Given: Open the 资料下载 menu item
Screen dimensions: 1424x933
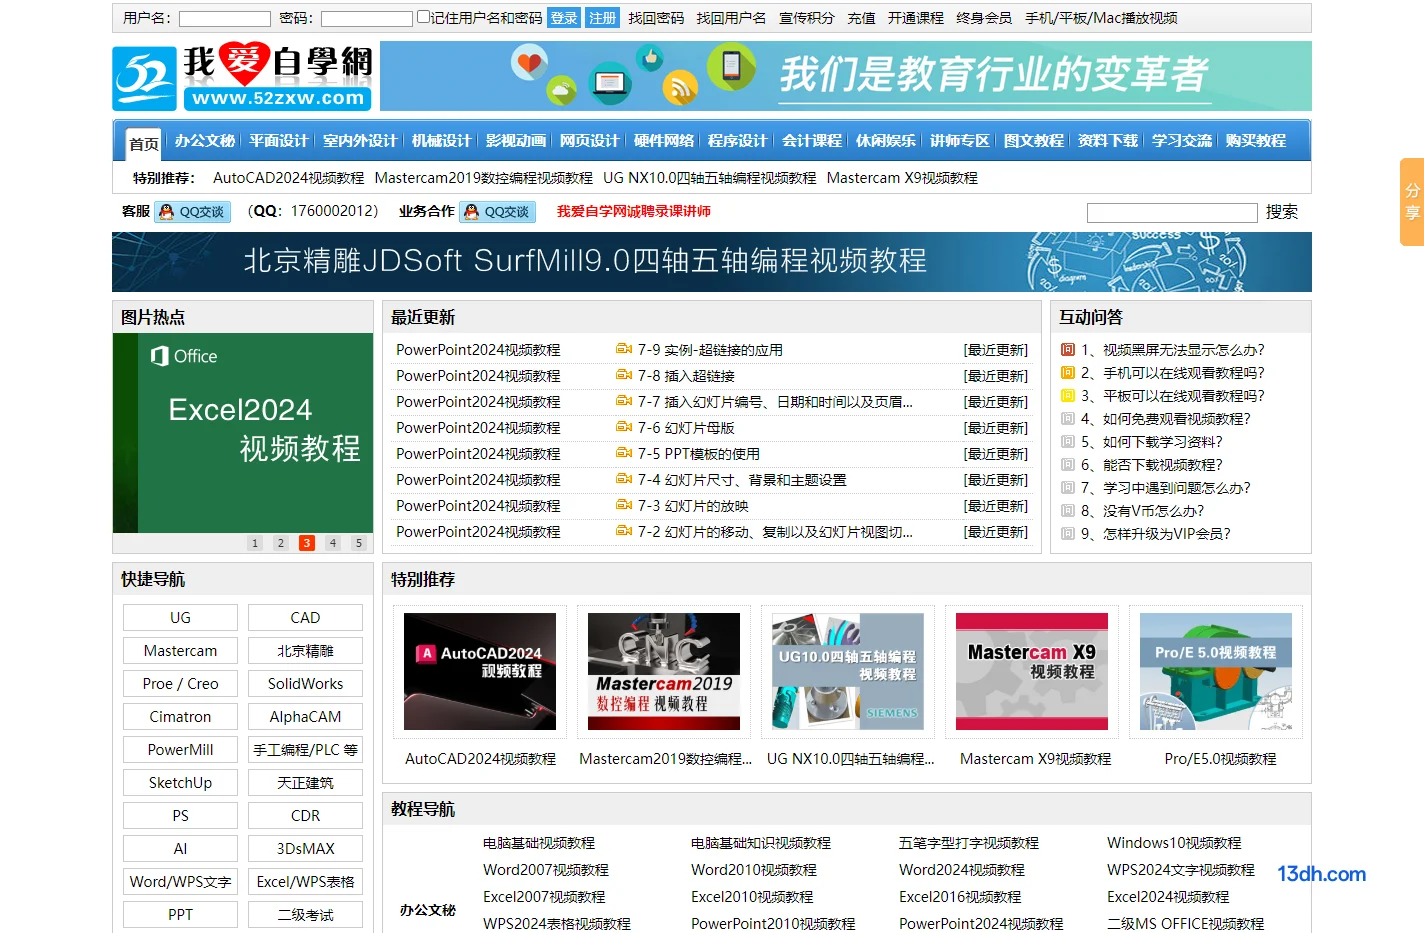Looking at the screenshot, I should 1108,141.
